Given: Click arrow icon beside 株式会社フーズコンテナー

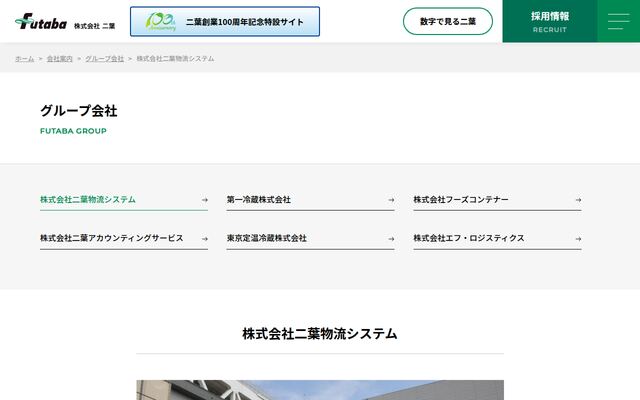Looking at the screenshot, I should 578,200.
